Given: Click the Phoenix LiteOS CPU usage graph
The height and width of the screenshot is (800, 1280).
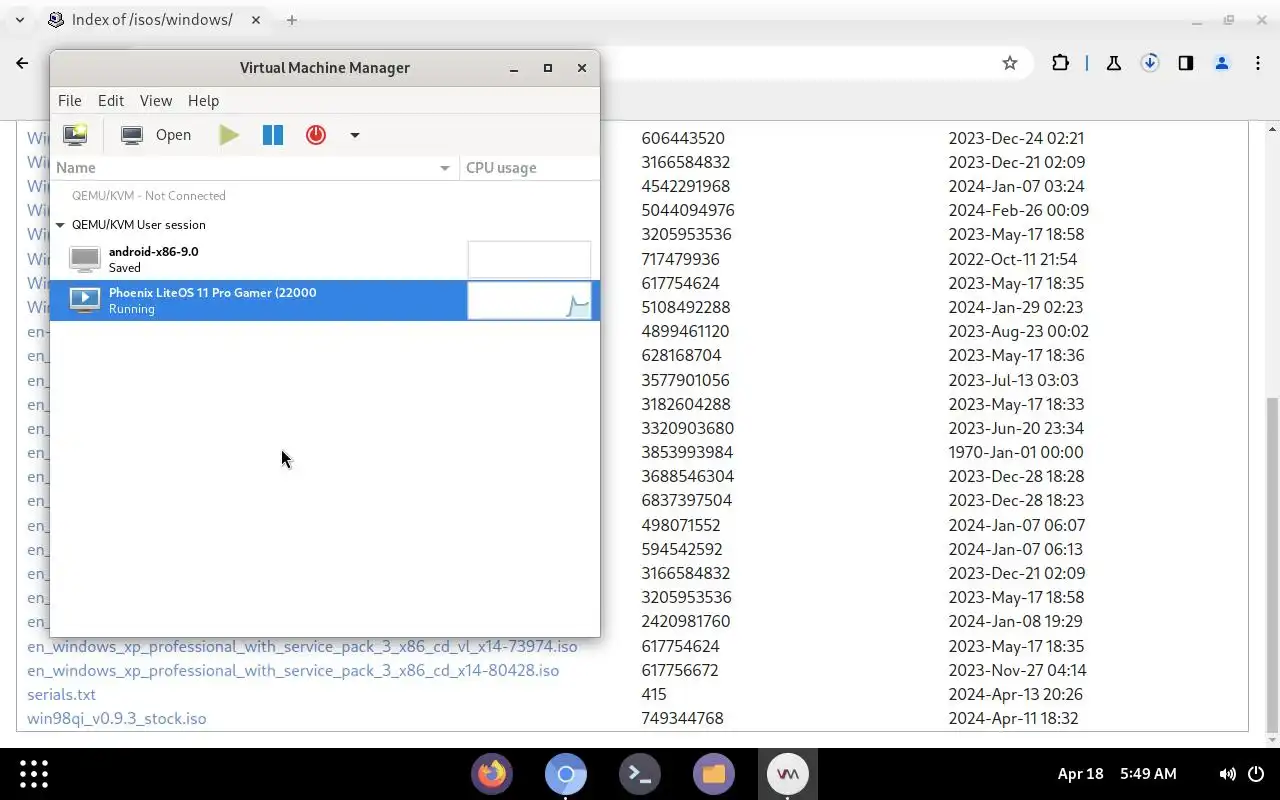Looking at the screenshot, I should point(529,300).
